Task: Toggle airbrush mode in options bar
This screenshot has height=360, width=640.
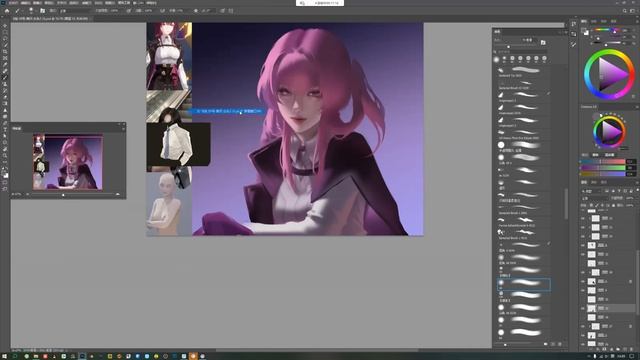Action: (x=162, y=11)
